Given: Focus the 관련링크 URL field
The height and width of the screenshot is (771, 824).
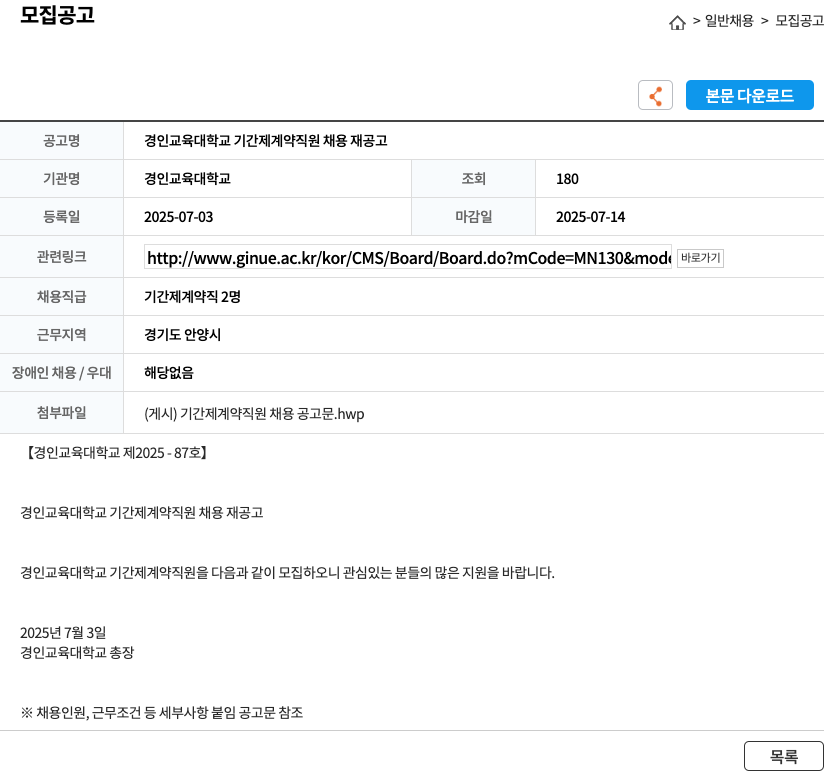Looking at the screenshot, I should pos(408,258).
